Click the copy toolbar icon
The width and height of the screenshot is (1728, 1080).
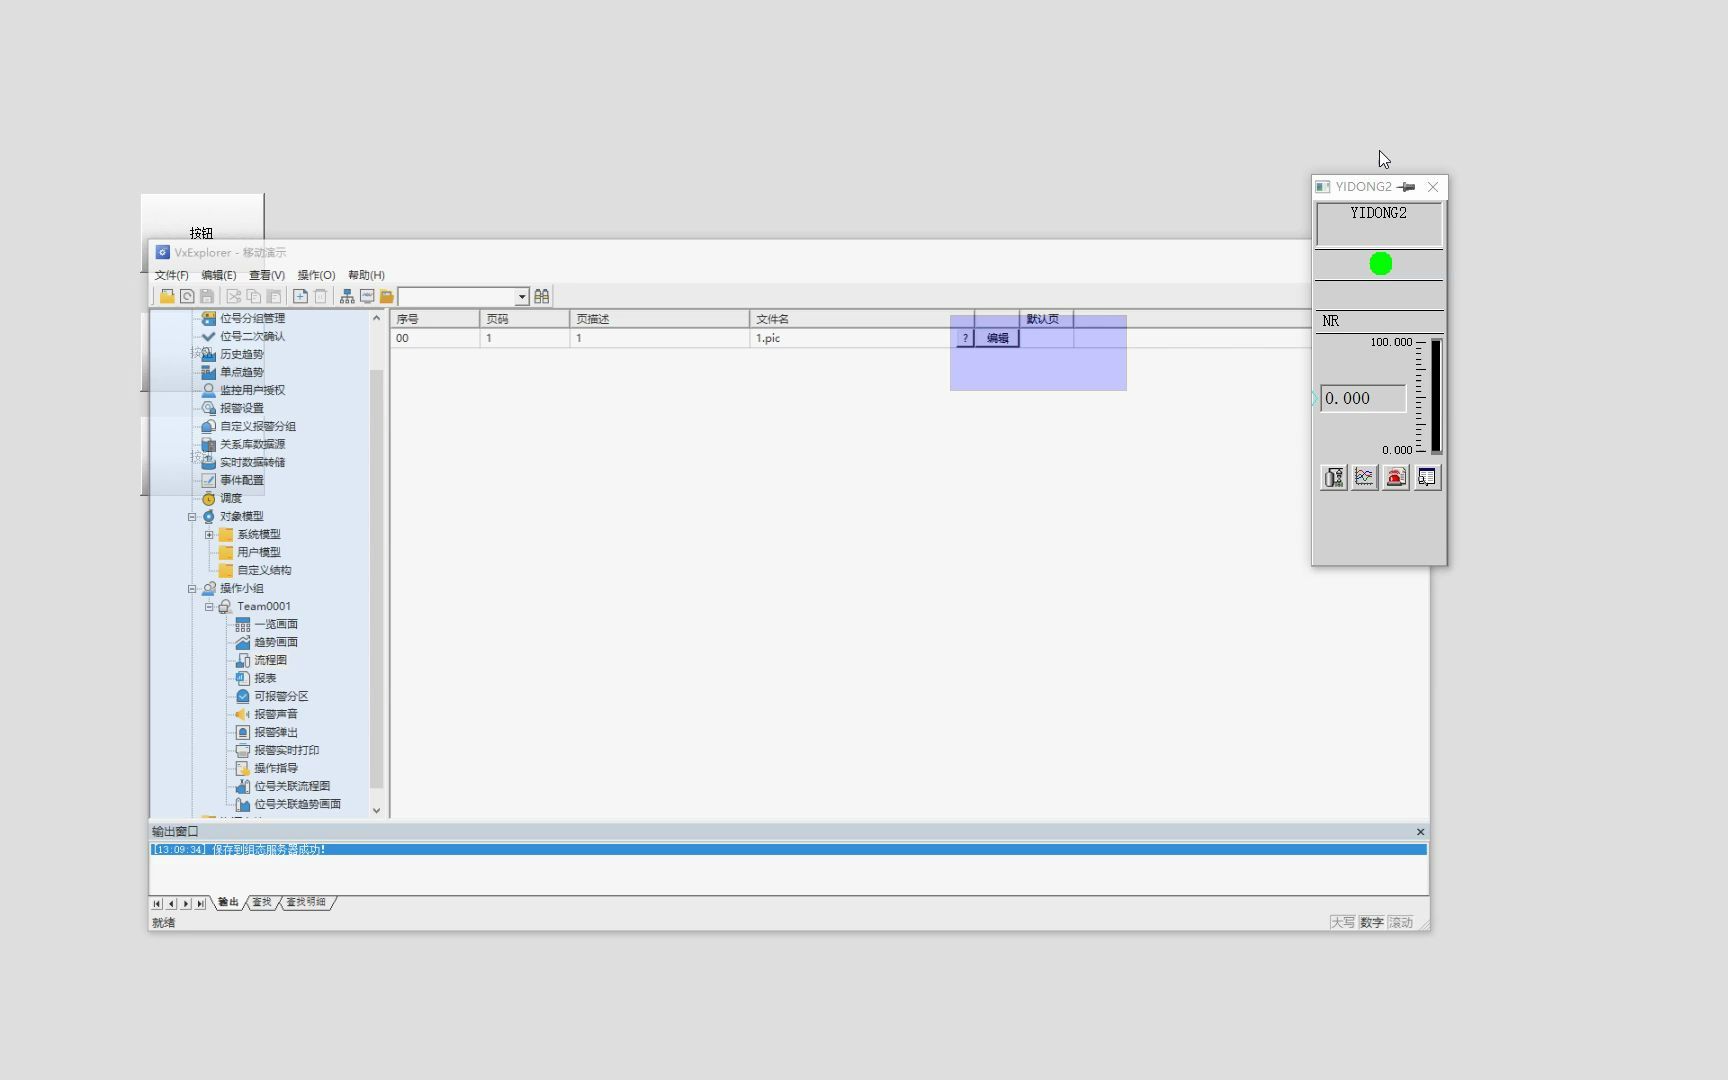tap(254, 296)
